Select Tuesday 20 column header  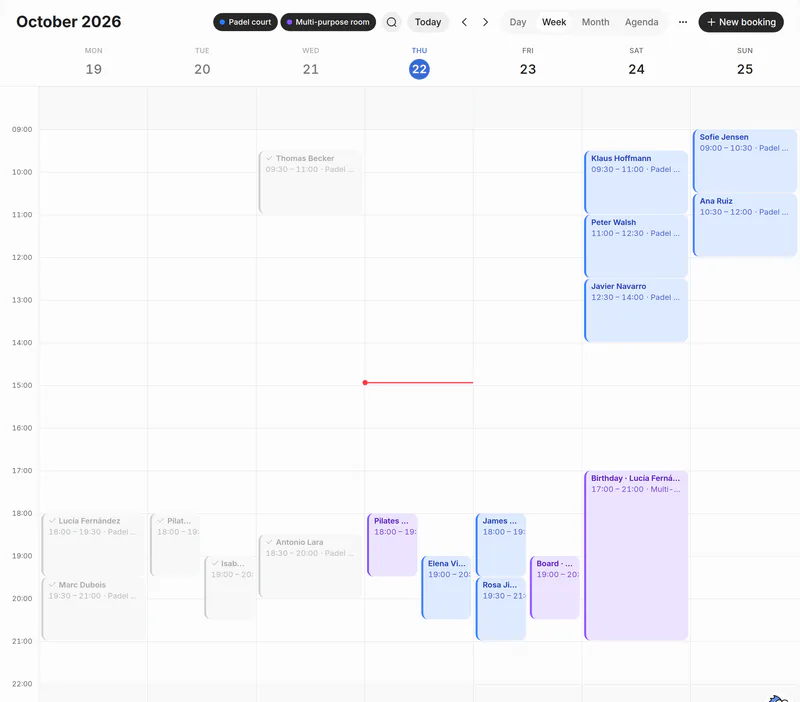pyautogui.click(x=202, y=63)
